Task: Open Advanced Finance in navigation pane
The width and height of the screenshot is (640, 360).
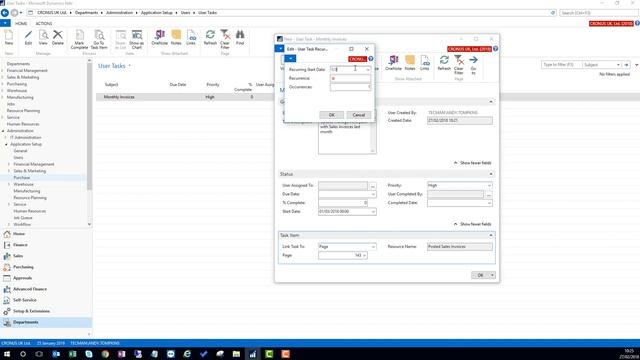Action: coord(30,289)
